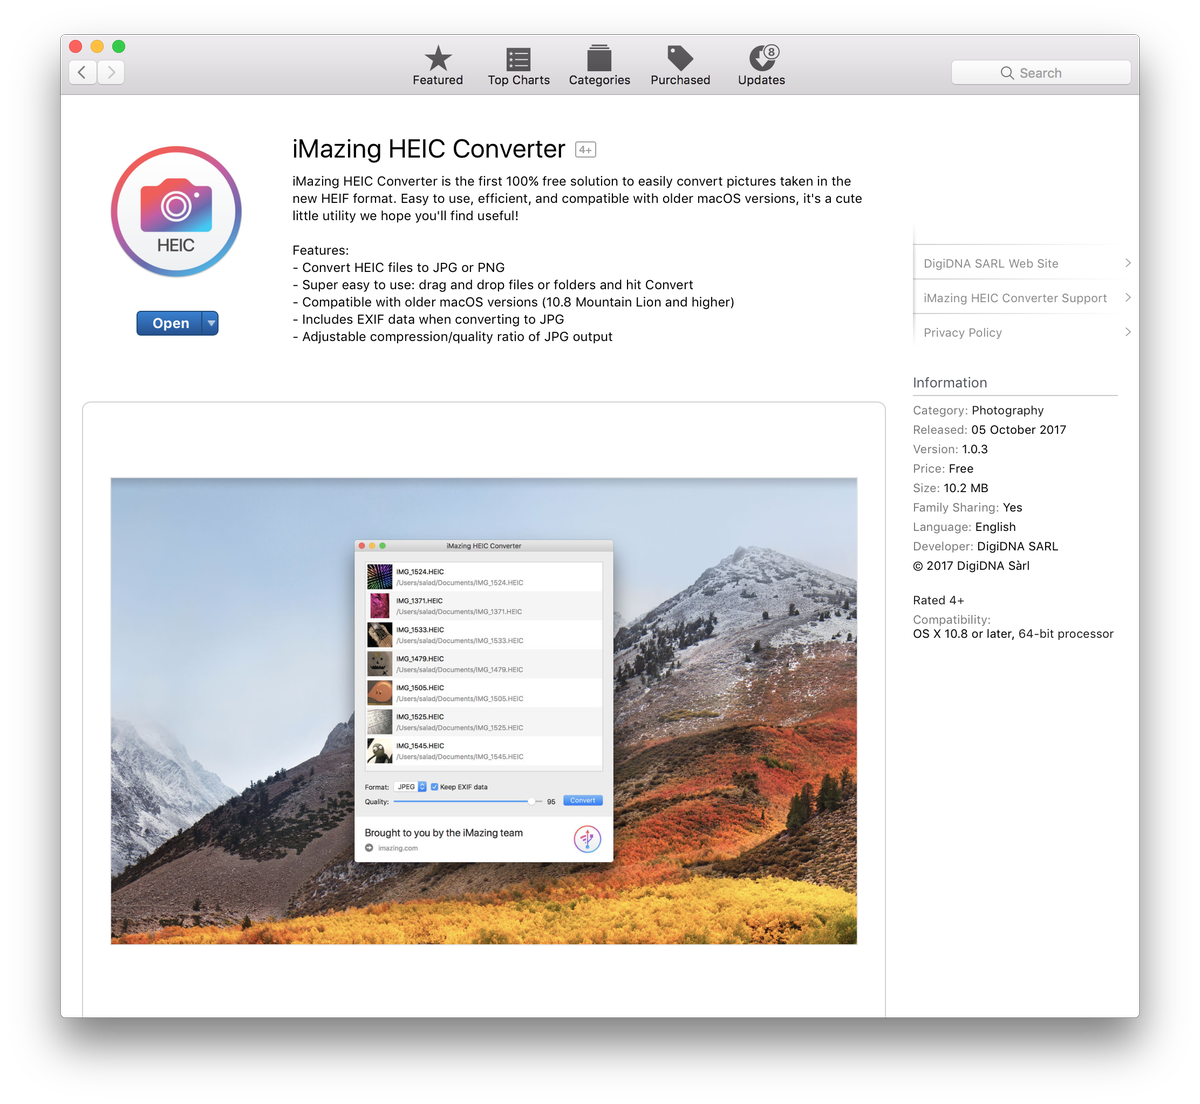Click the Top Charts tab label
Viewport: 1200px width, 1104px height.
(519, 80)
